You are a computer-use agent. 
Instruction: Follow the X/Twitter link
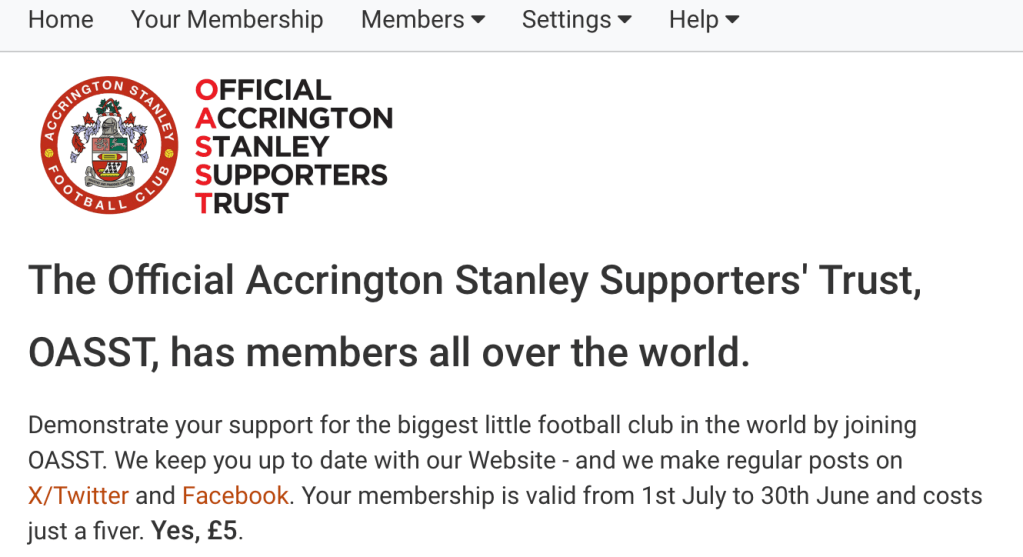pos(78,495)
